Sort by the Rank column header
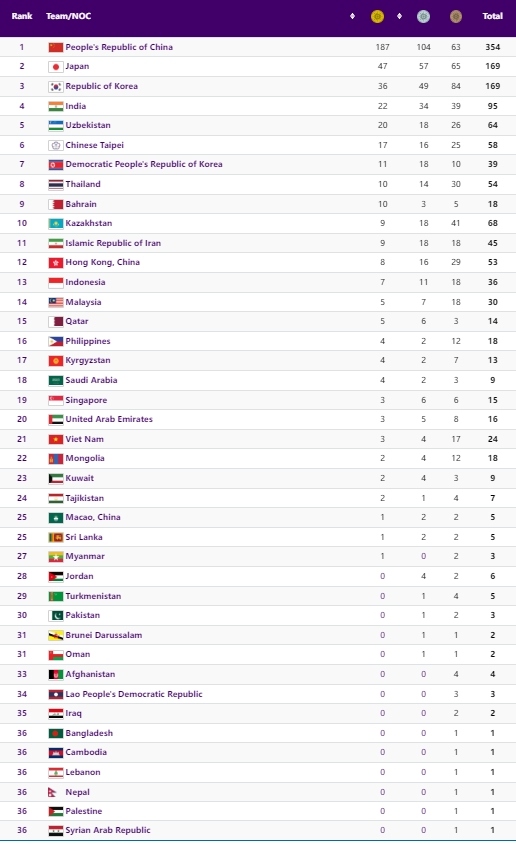The image size is (516, 844). pos(22,16)
